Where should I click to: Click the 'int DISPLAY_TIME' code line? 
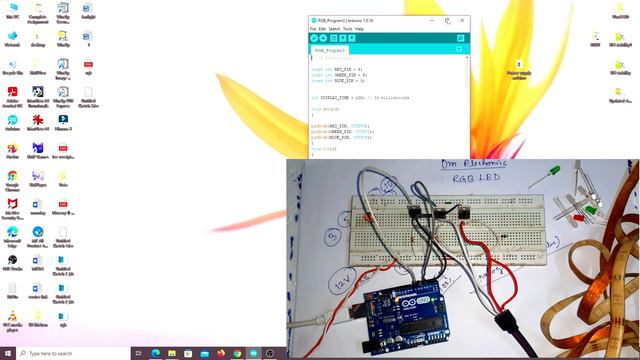[360, 98]
